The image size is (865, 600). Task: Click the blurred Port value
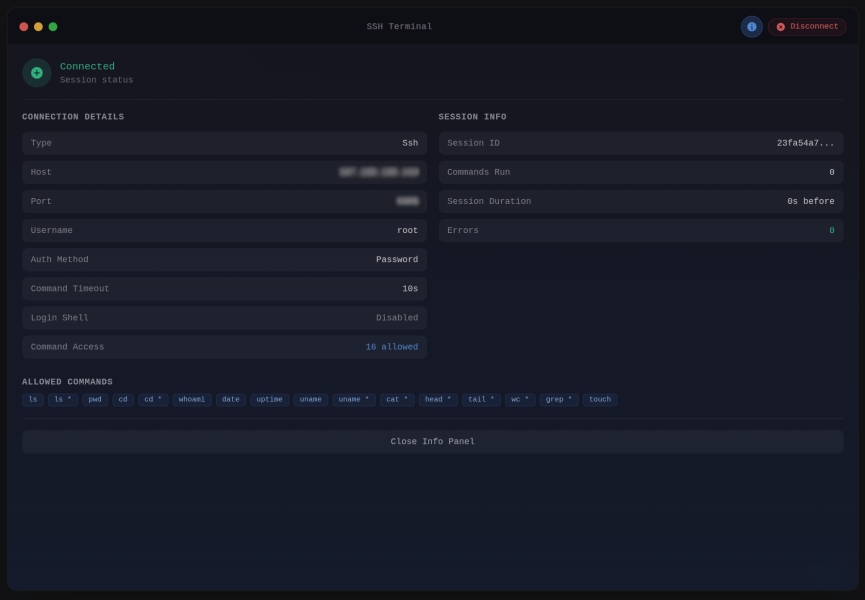click(x=407, y=201)
